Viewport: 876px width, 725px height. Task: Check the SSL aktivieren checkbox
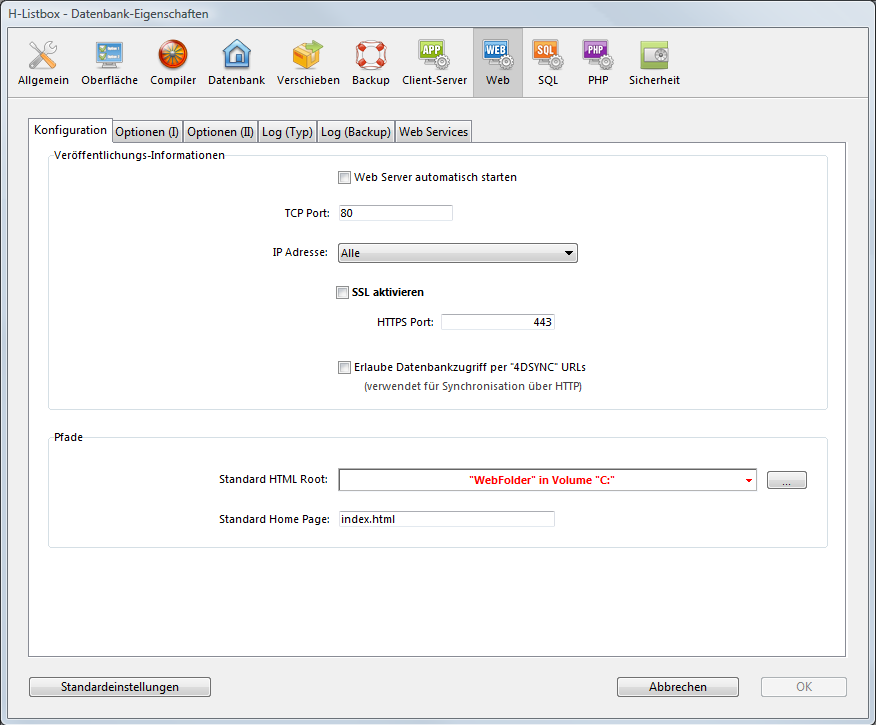coord(342,292)
